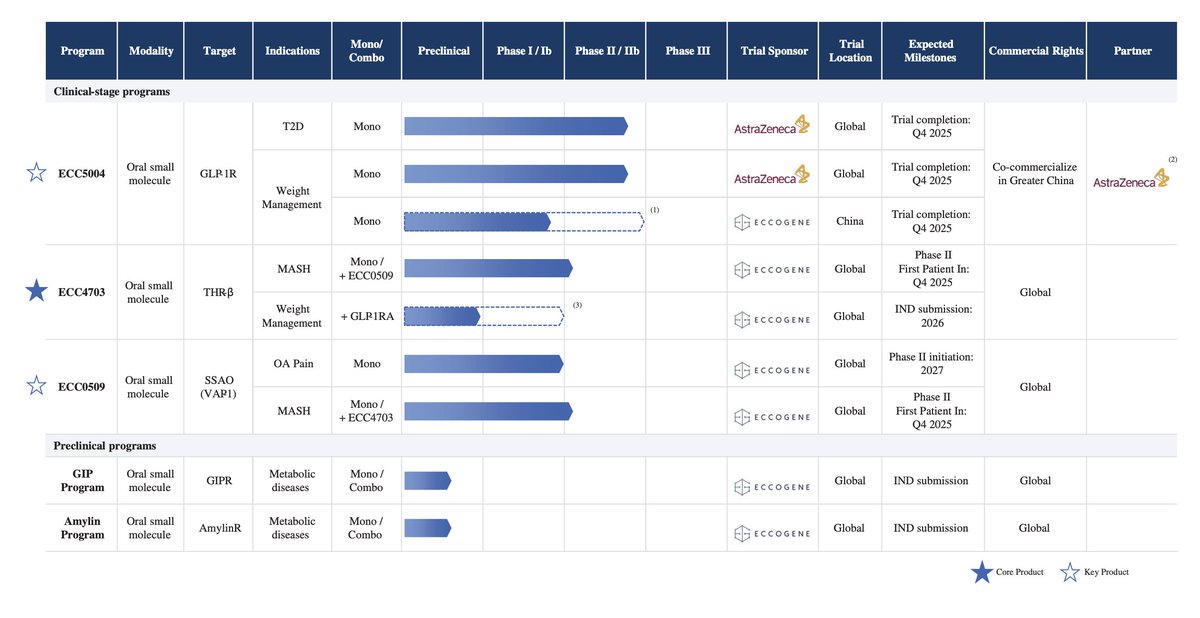Image resolution: width=1200 pixels, height=618 pixels.
Task: Click the ECC0509 program name
Action: pyautogui.click(x=82, y=387)
